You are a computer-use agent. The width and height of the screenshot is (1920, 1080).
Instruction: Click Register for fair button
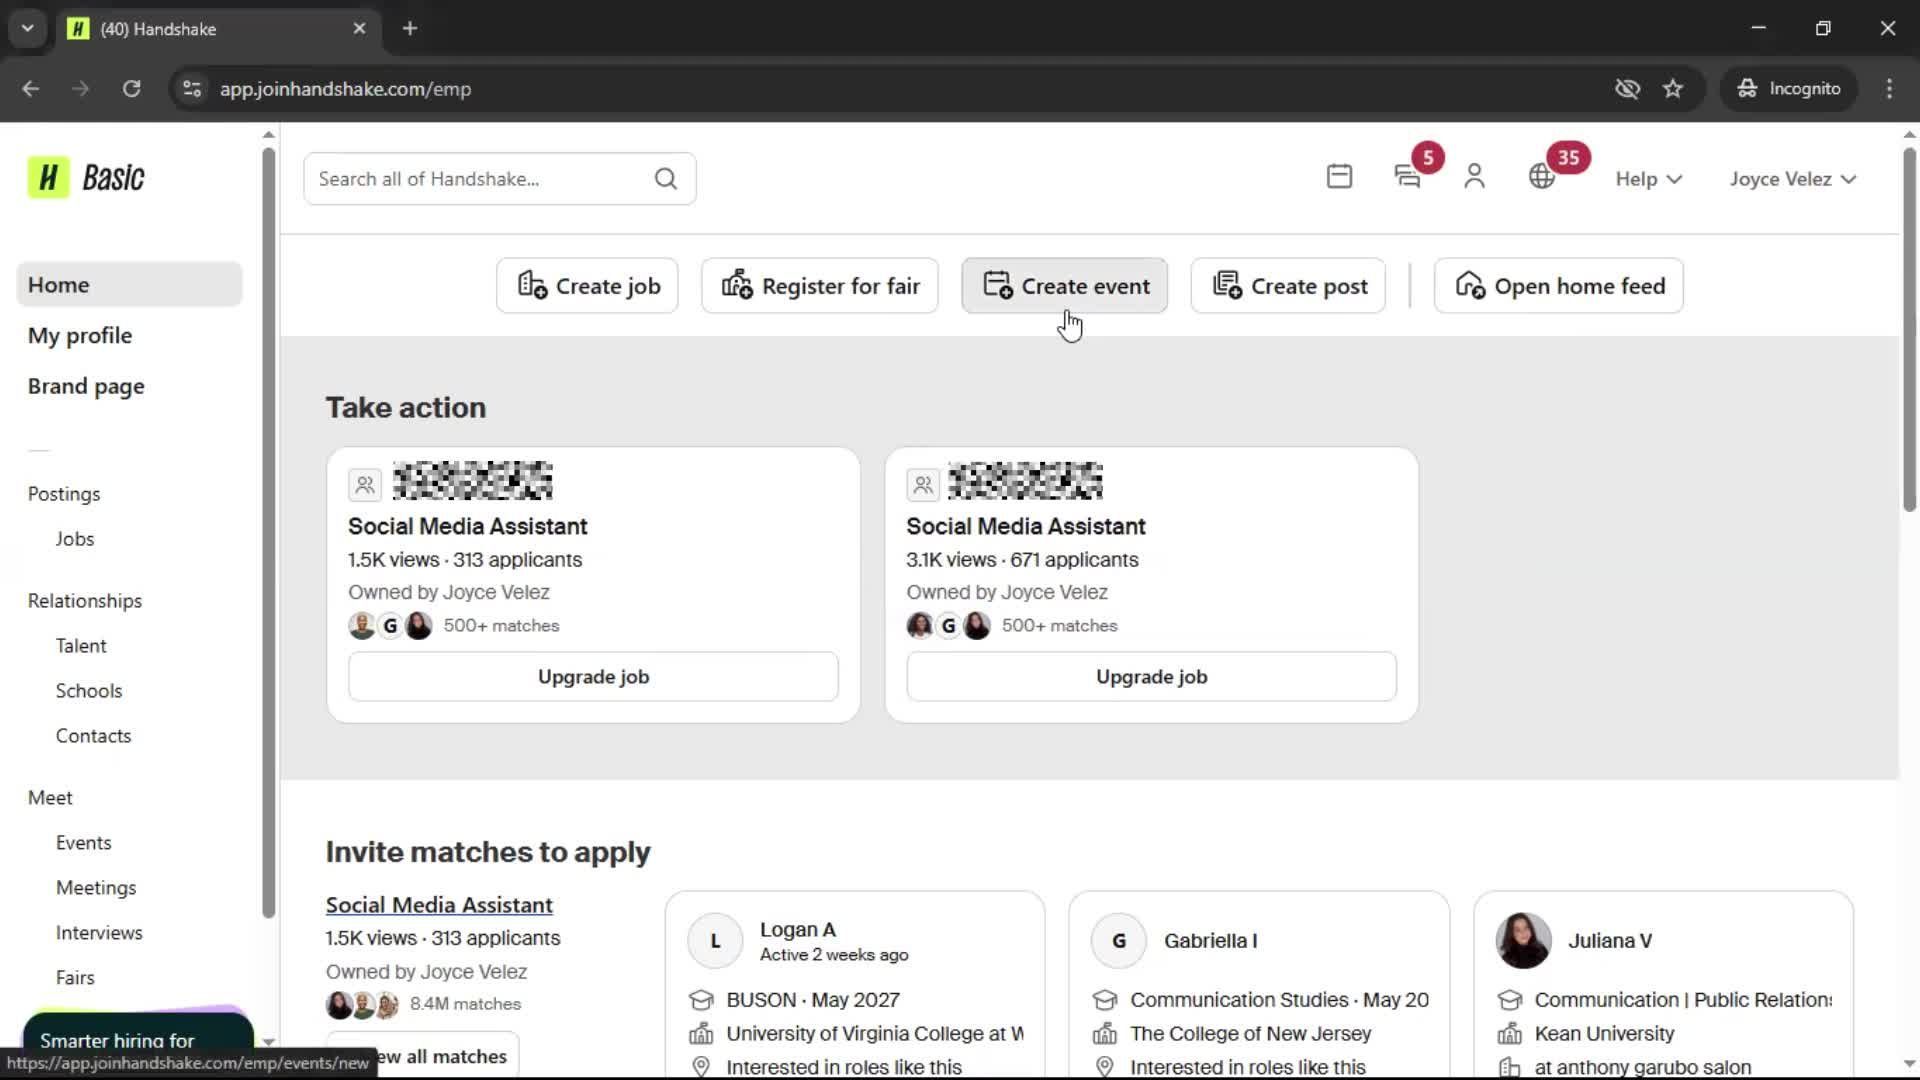pos(819,286)
